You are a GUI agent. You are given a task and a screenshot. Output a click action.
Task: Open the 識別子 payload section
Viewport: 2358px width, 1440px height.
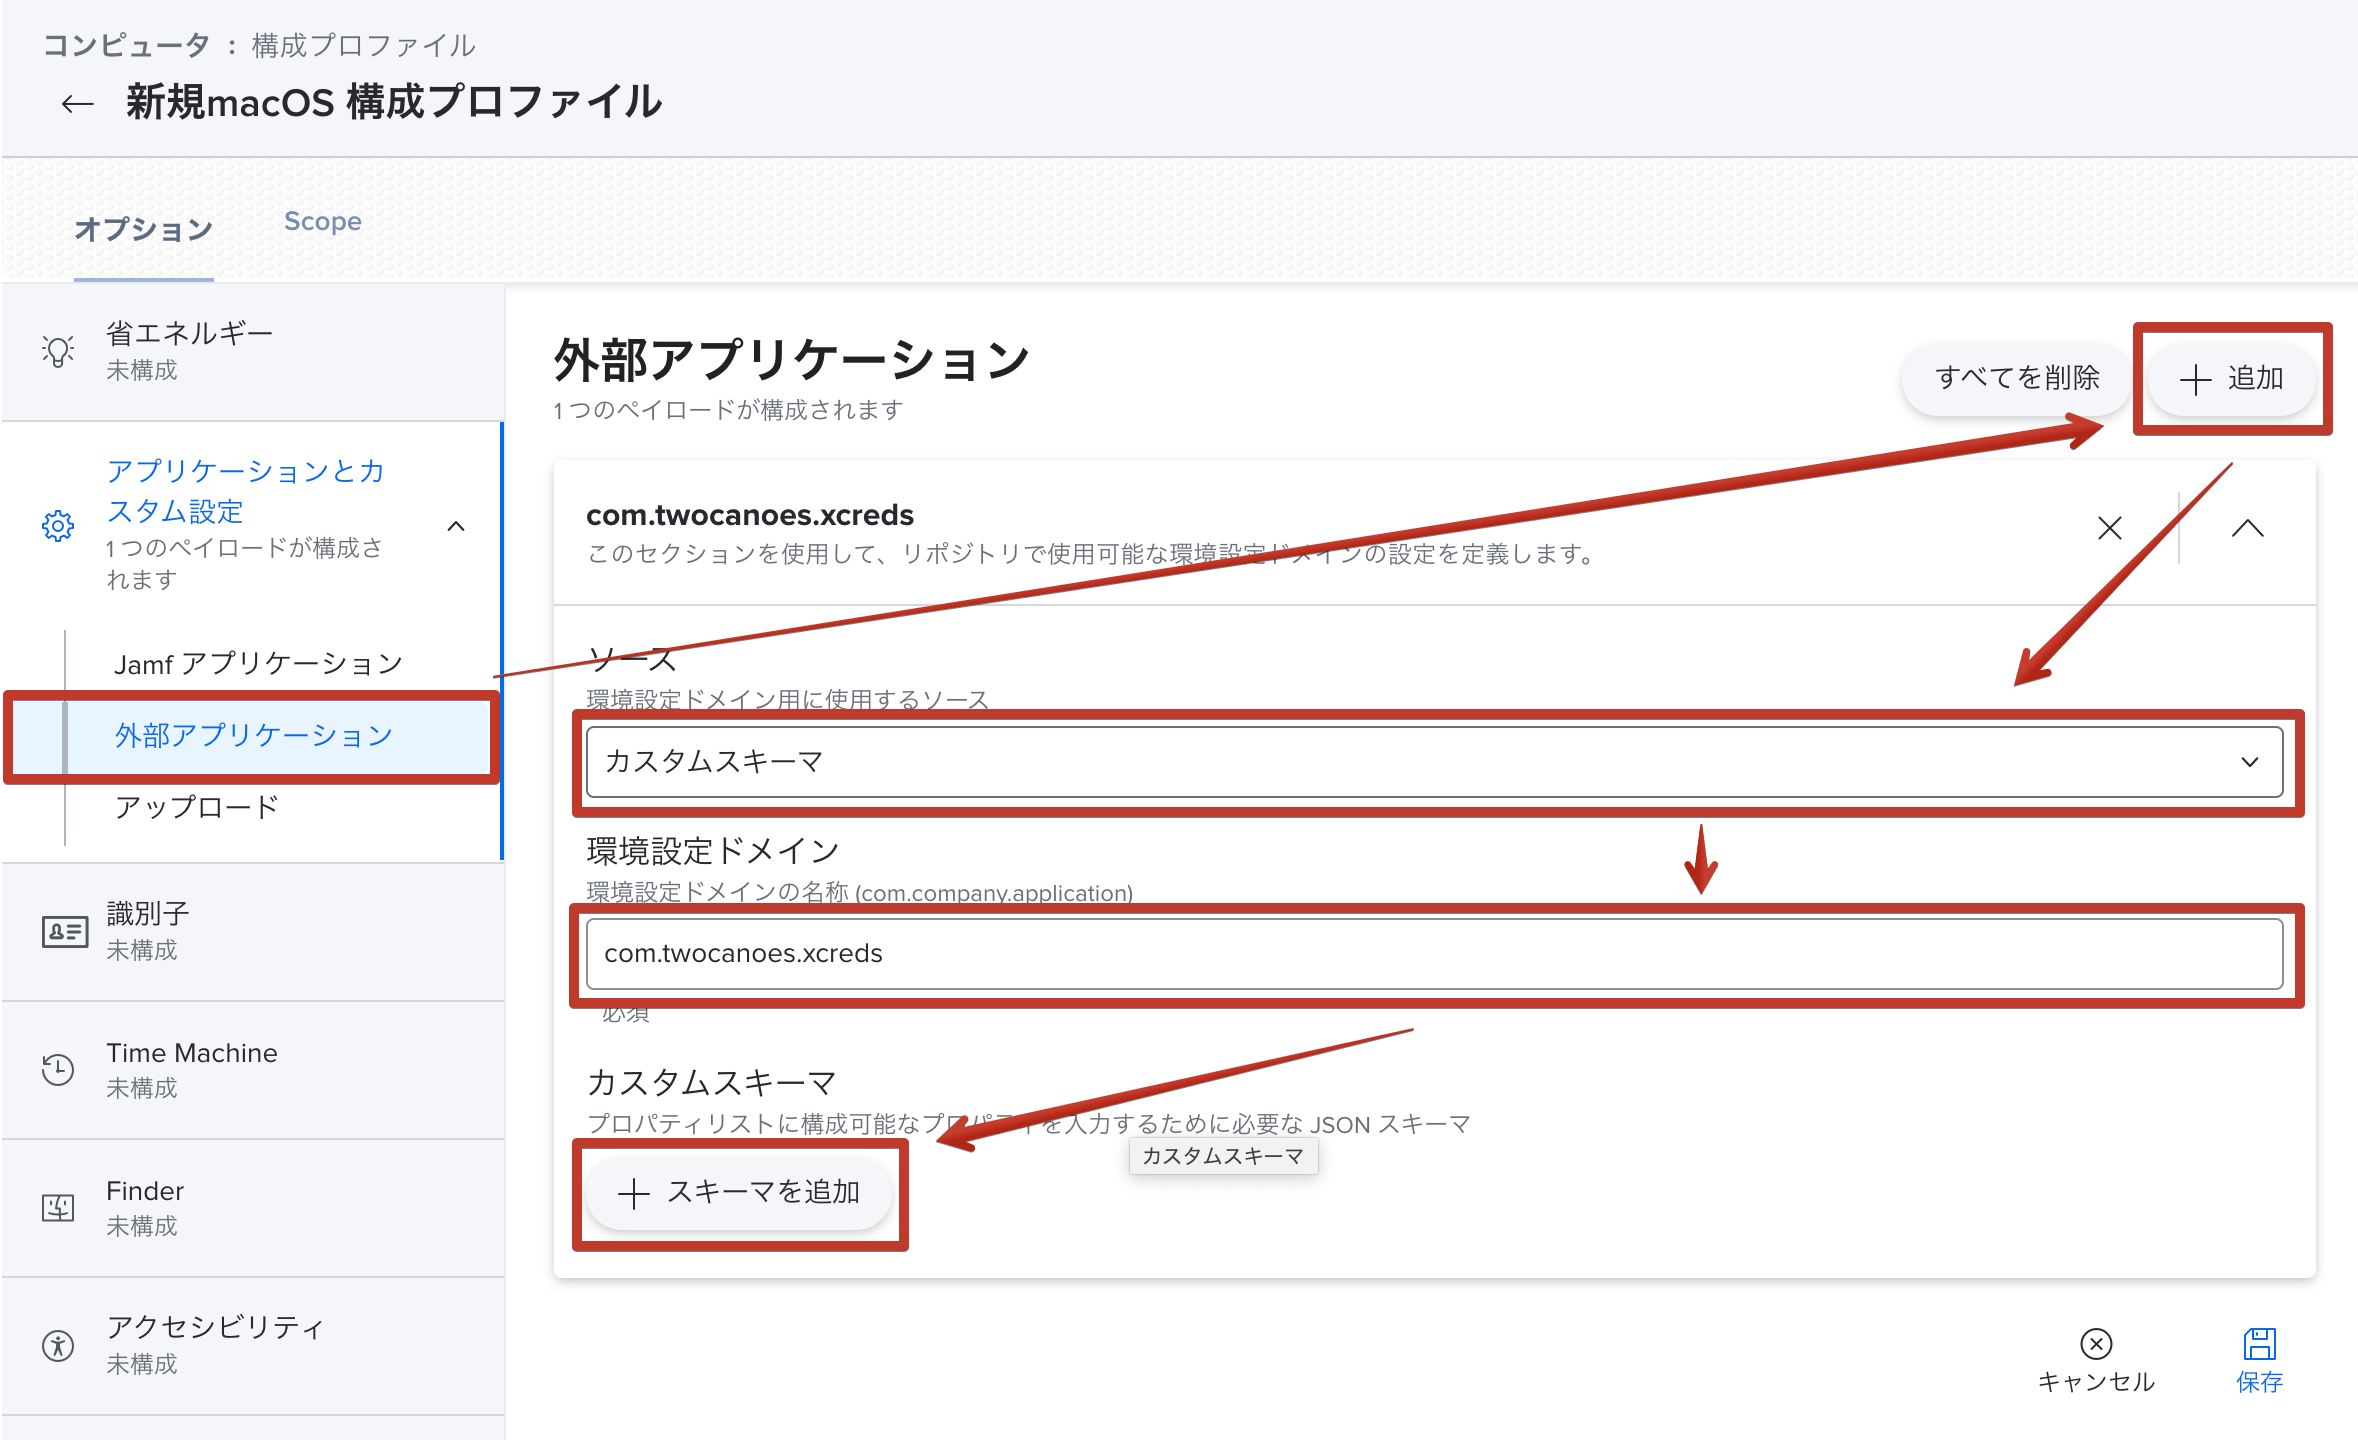point(253,932)
